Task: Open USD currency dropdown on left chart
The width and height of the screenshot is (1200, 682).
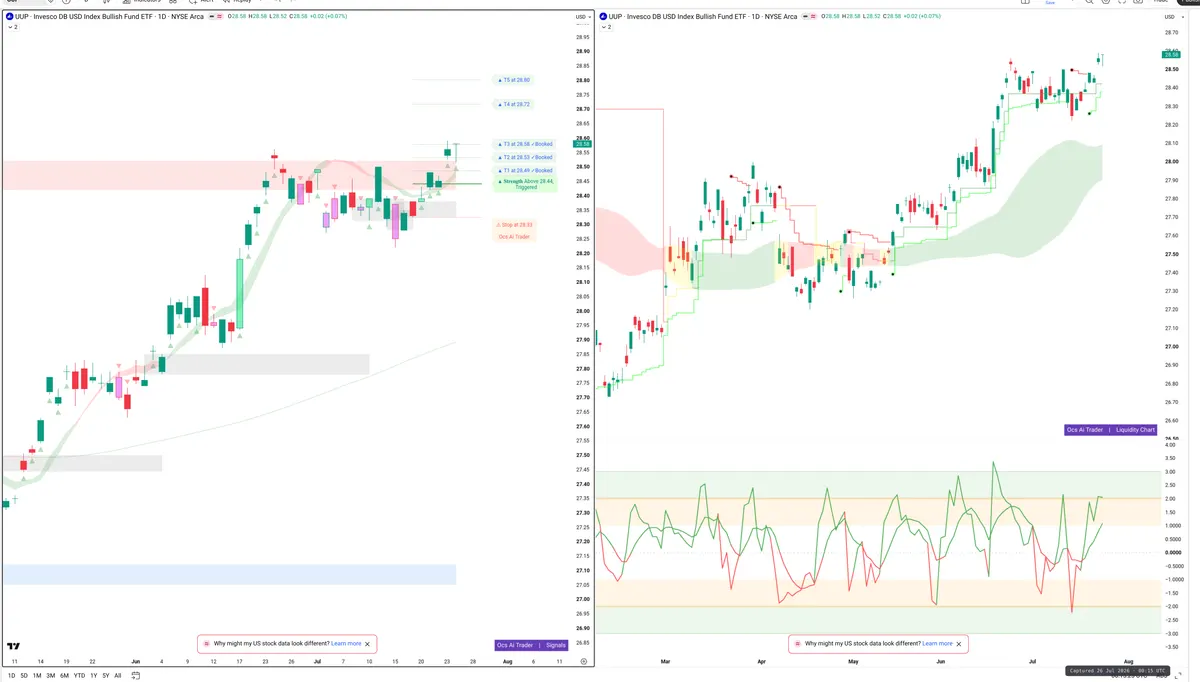Action: pyautogui.click(x=582, y=17)
